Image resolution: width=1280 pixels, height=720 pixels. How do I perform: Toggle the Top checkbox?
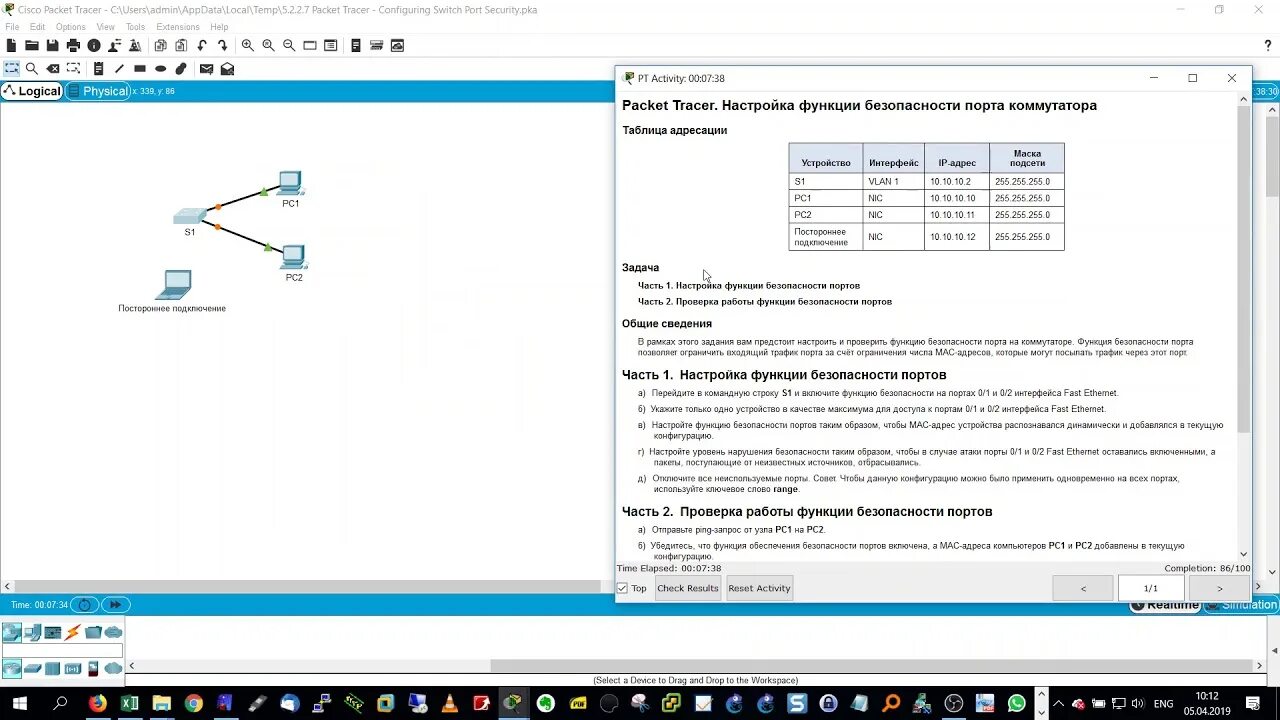(622, 588)
